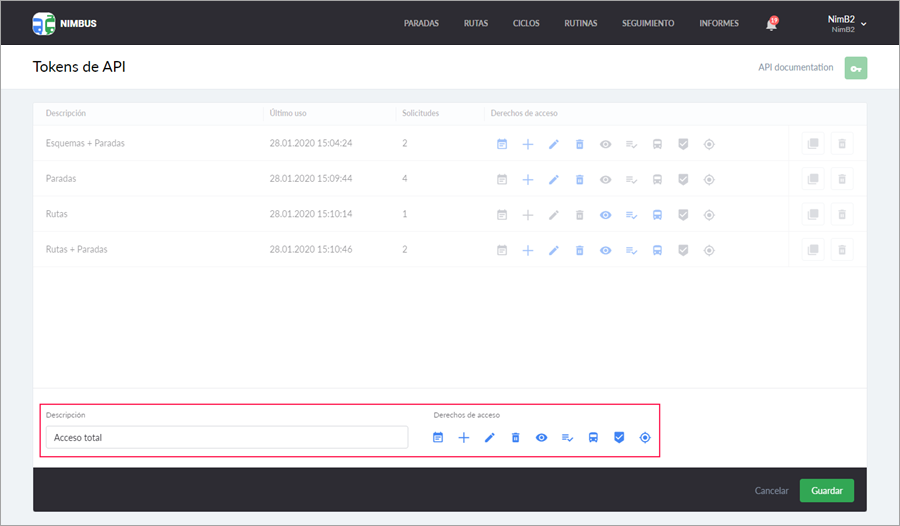Image resolution: width=900 pixels, height=526 pixels.
Task: Click the green API key icon button
Action: 855,68
